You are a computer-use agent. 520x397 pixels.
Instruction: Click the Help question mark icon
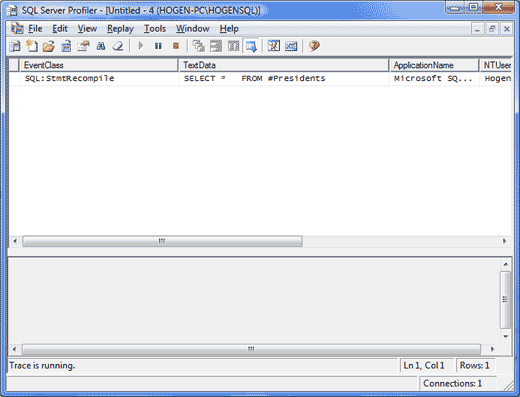coord(314,46)
